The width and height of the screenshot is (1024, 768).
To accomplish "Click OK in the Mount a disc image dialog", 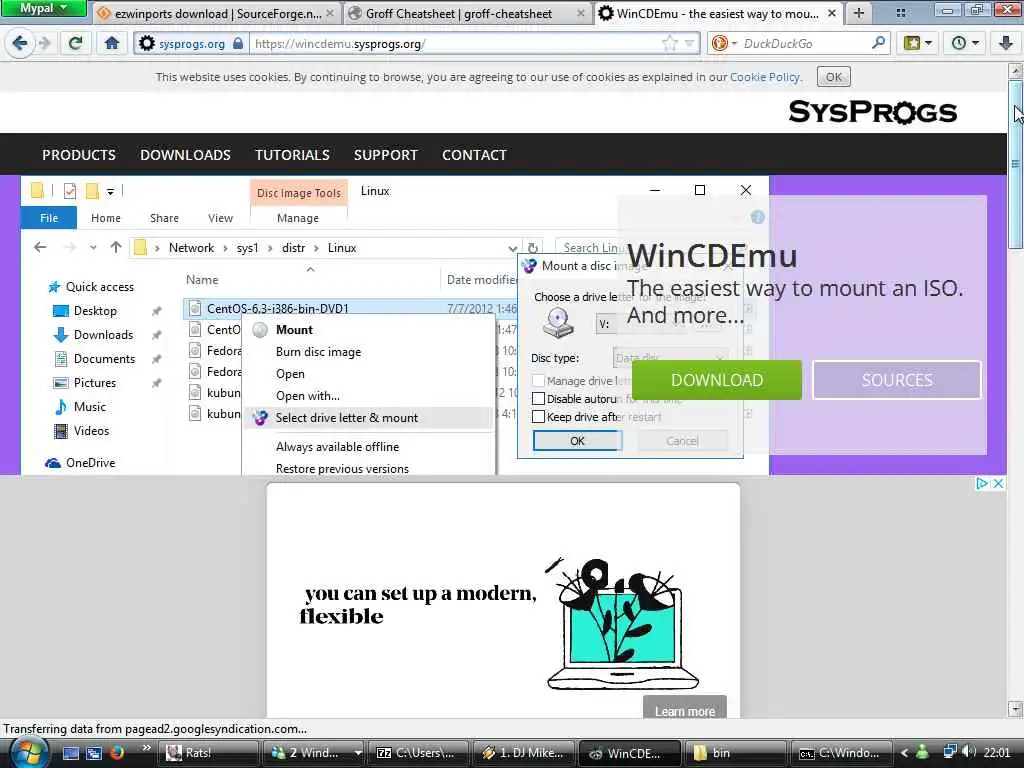I will [577, 441].
